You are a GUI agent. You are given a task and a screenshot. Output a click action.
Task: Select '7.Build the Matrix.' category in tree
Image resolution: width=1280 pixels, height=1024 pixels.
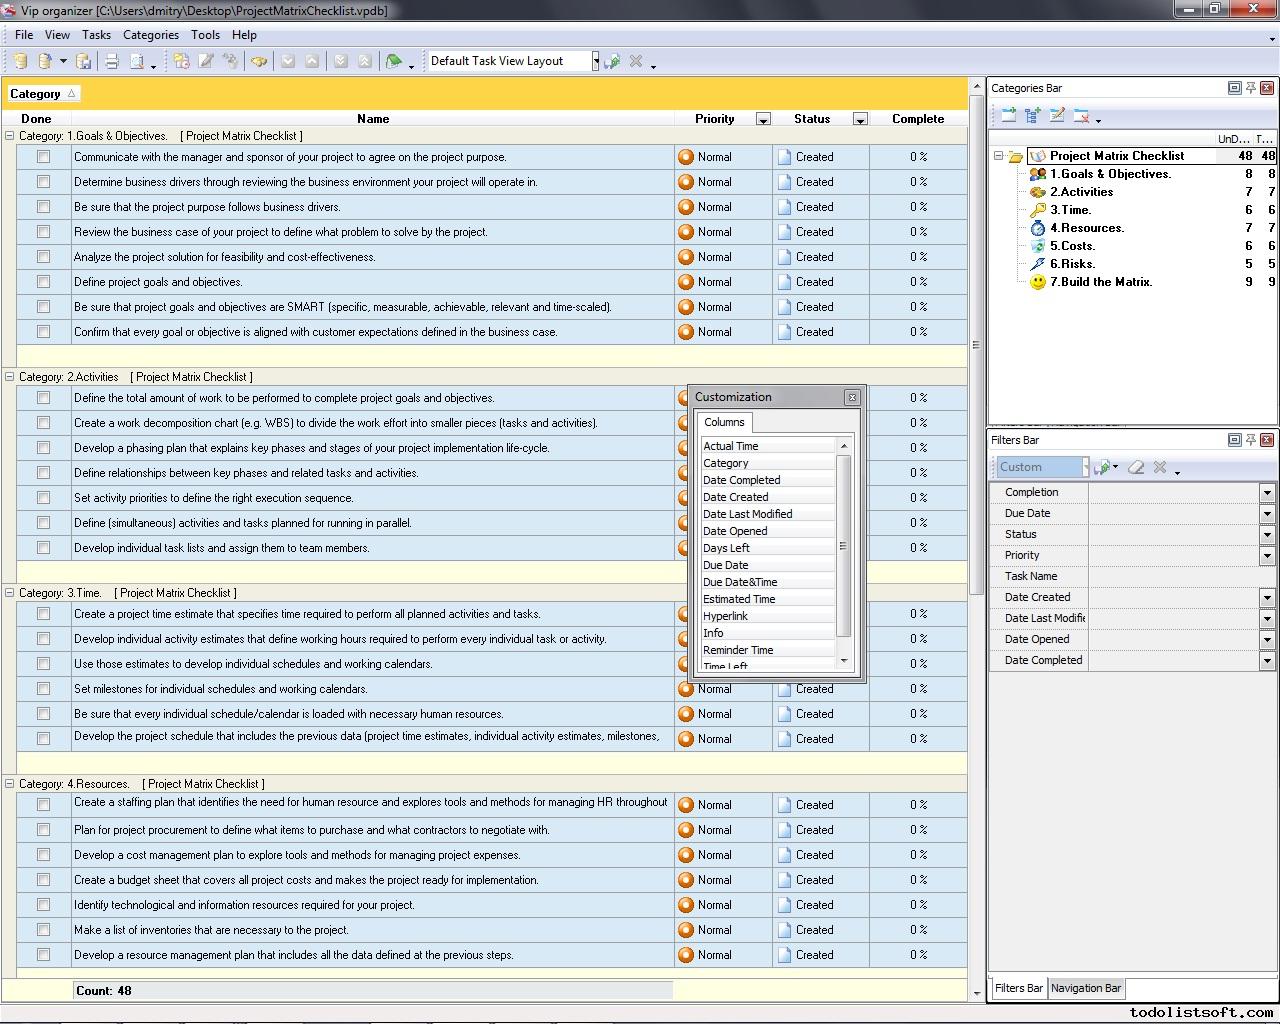pyautogui.click(x=1100, y=282)
